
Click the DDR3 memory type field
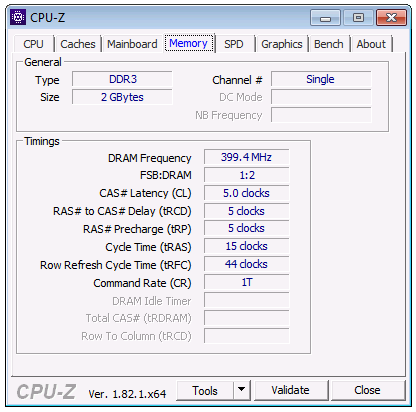pyautogui.click(x=122, y=79)
